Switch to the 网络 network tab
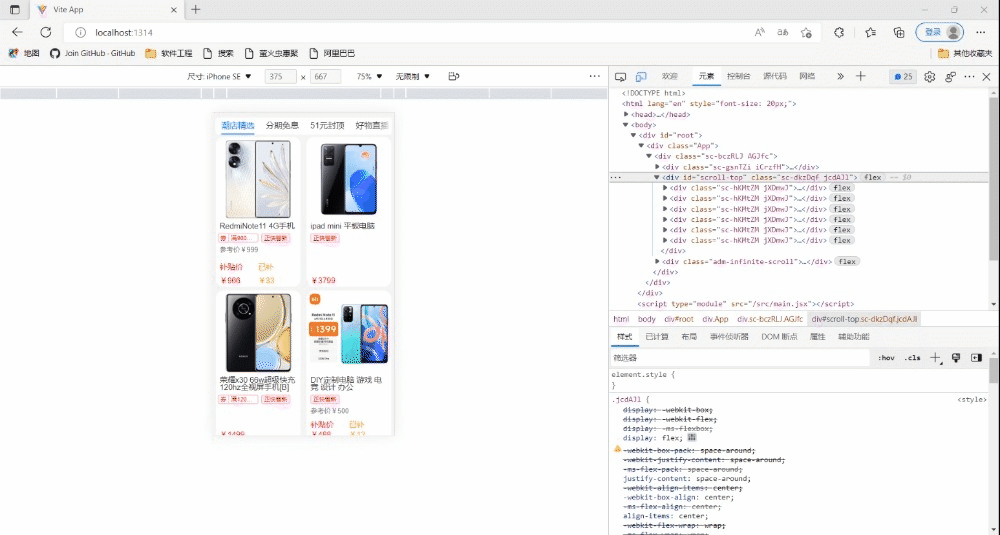Screen dimensions: 1000x535 pyautogui.click(x=807, y=77)
